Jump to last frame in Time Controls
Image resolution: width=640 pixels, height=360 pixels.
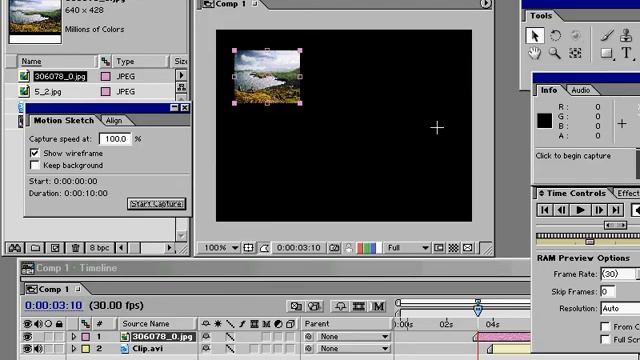pyautogui.click(x=616, y=210)
